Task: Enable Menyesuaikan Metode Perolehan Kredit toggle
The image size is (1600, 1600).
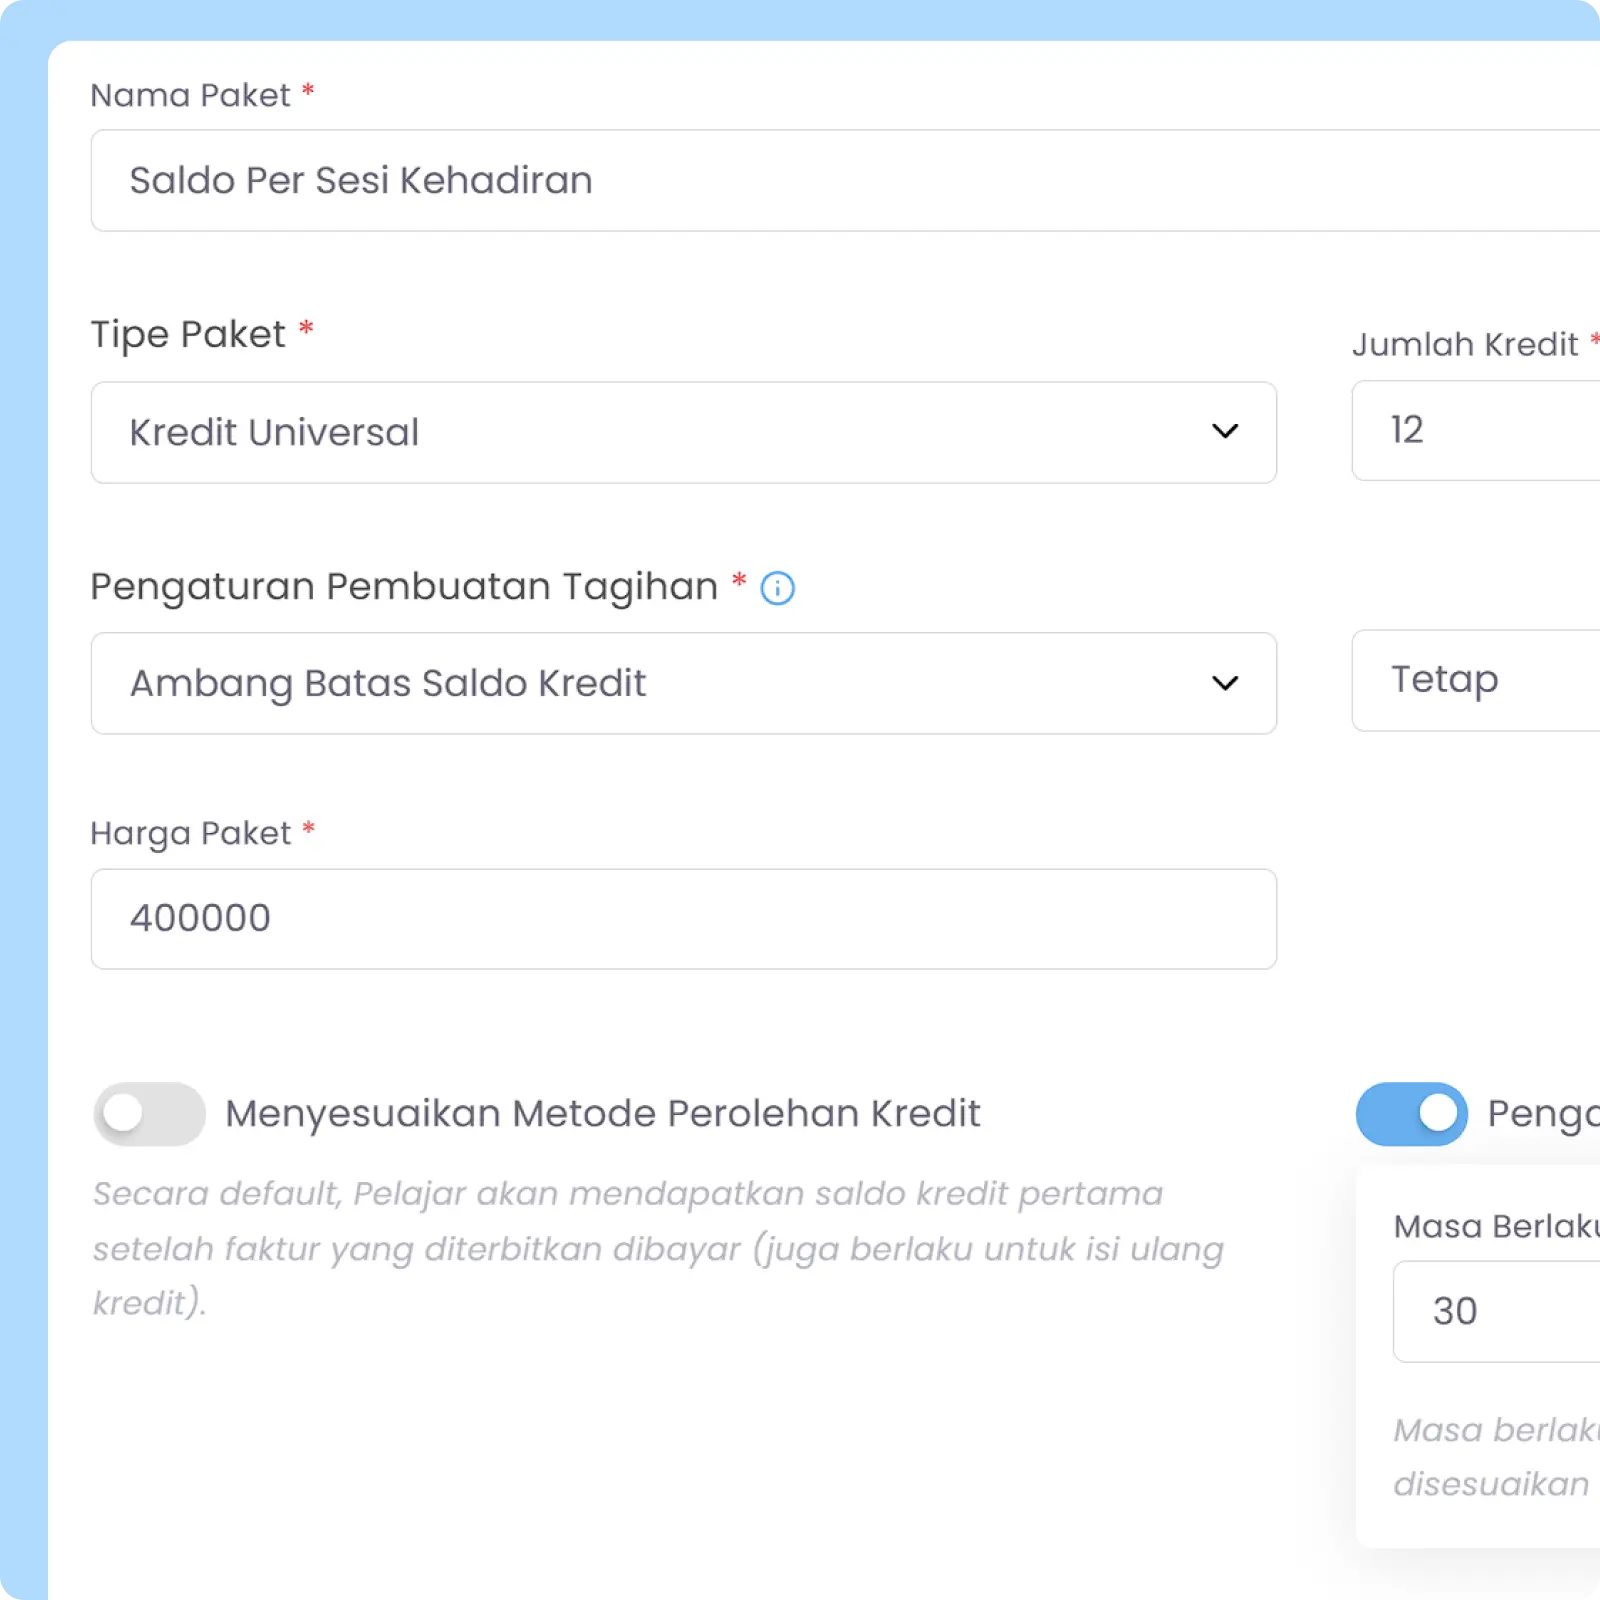Action: (150, 1113)
